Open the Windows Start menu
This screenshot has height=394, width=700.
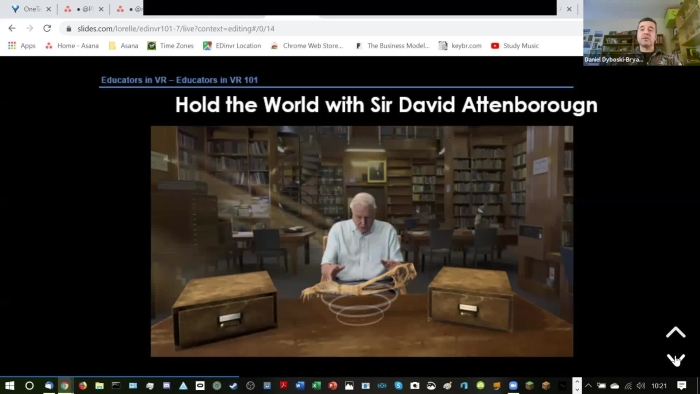(9, 386)
